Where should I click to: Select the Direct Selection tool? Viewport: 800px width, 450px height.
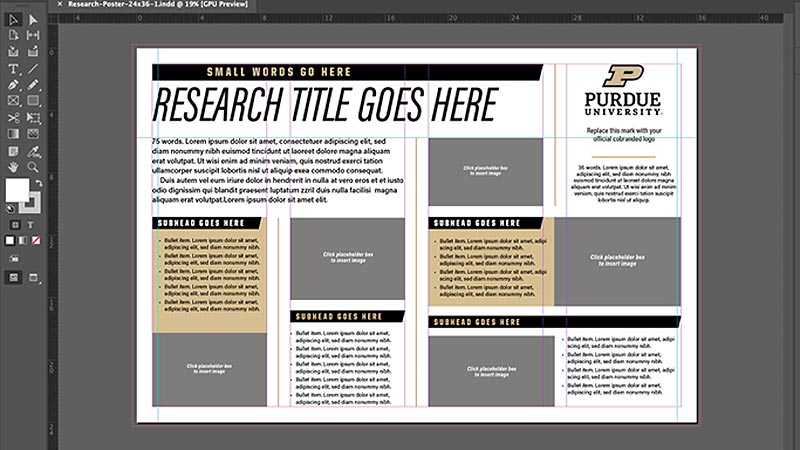click(x=33, y=20)
